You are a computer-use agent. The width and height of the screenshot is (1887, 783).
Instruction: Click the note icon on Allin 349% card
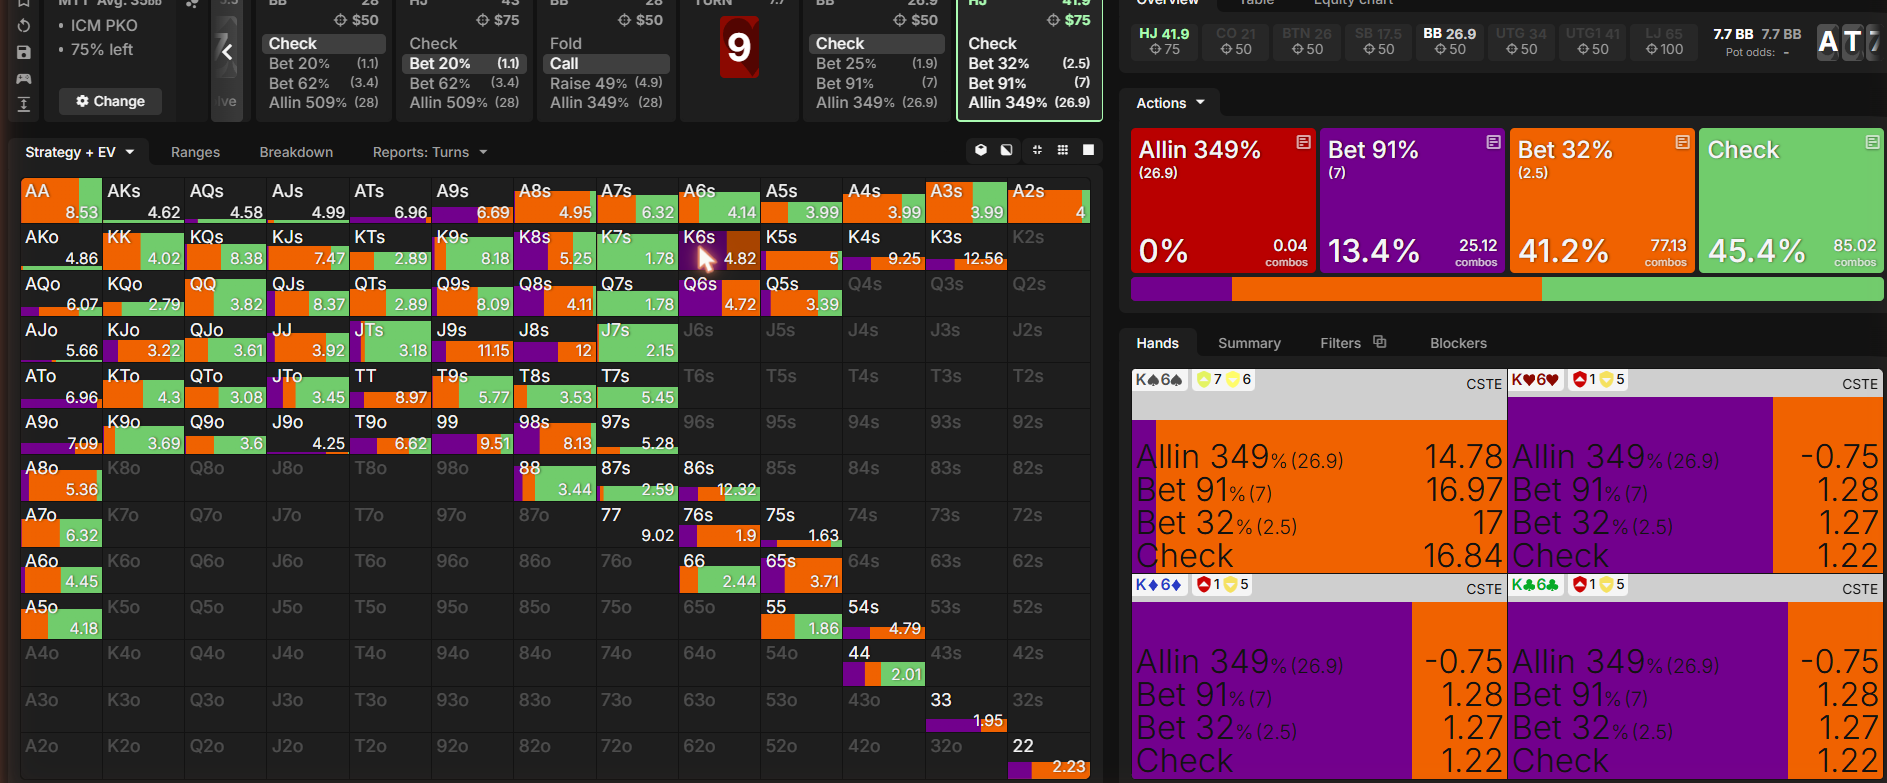click(x=1303, y=143)
